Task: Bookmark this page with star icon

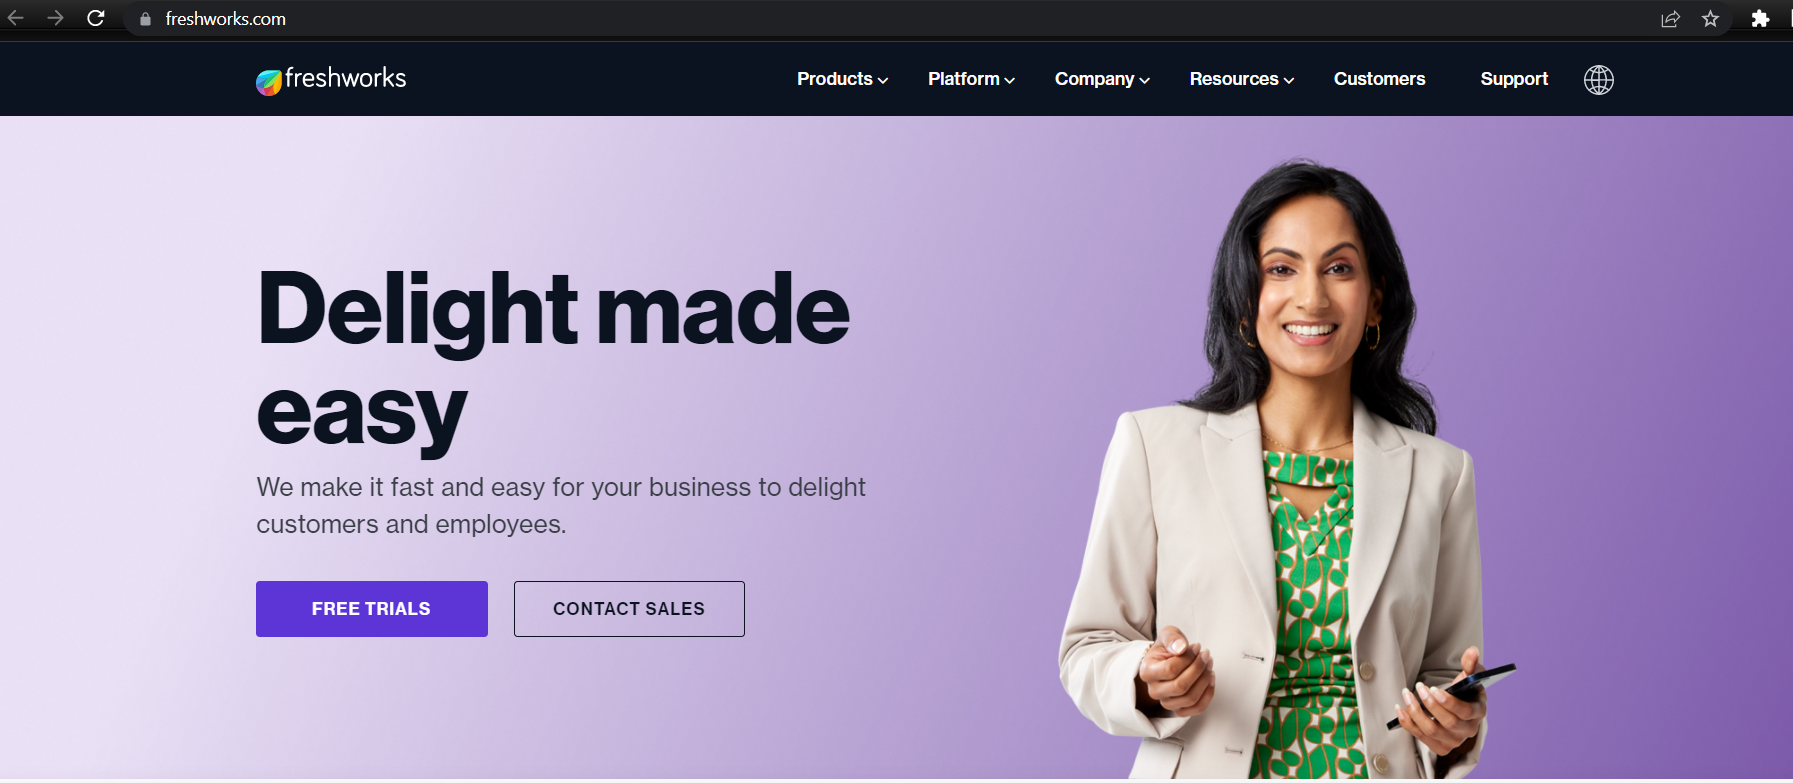Action: click(1710, 19)
